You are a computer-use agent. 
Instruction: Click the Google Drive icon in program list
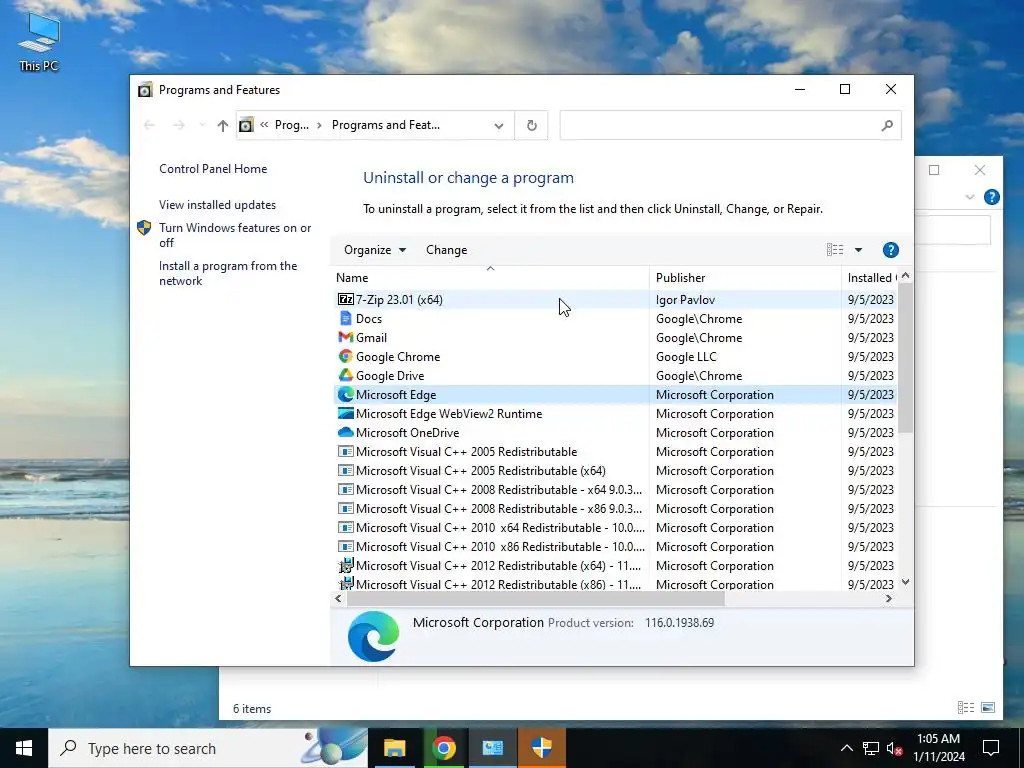tap(345, 376)
